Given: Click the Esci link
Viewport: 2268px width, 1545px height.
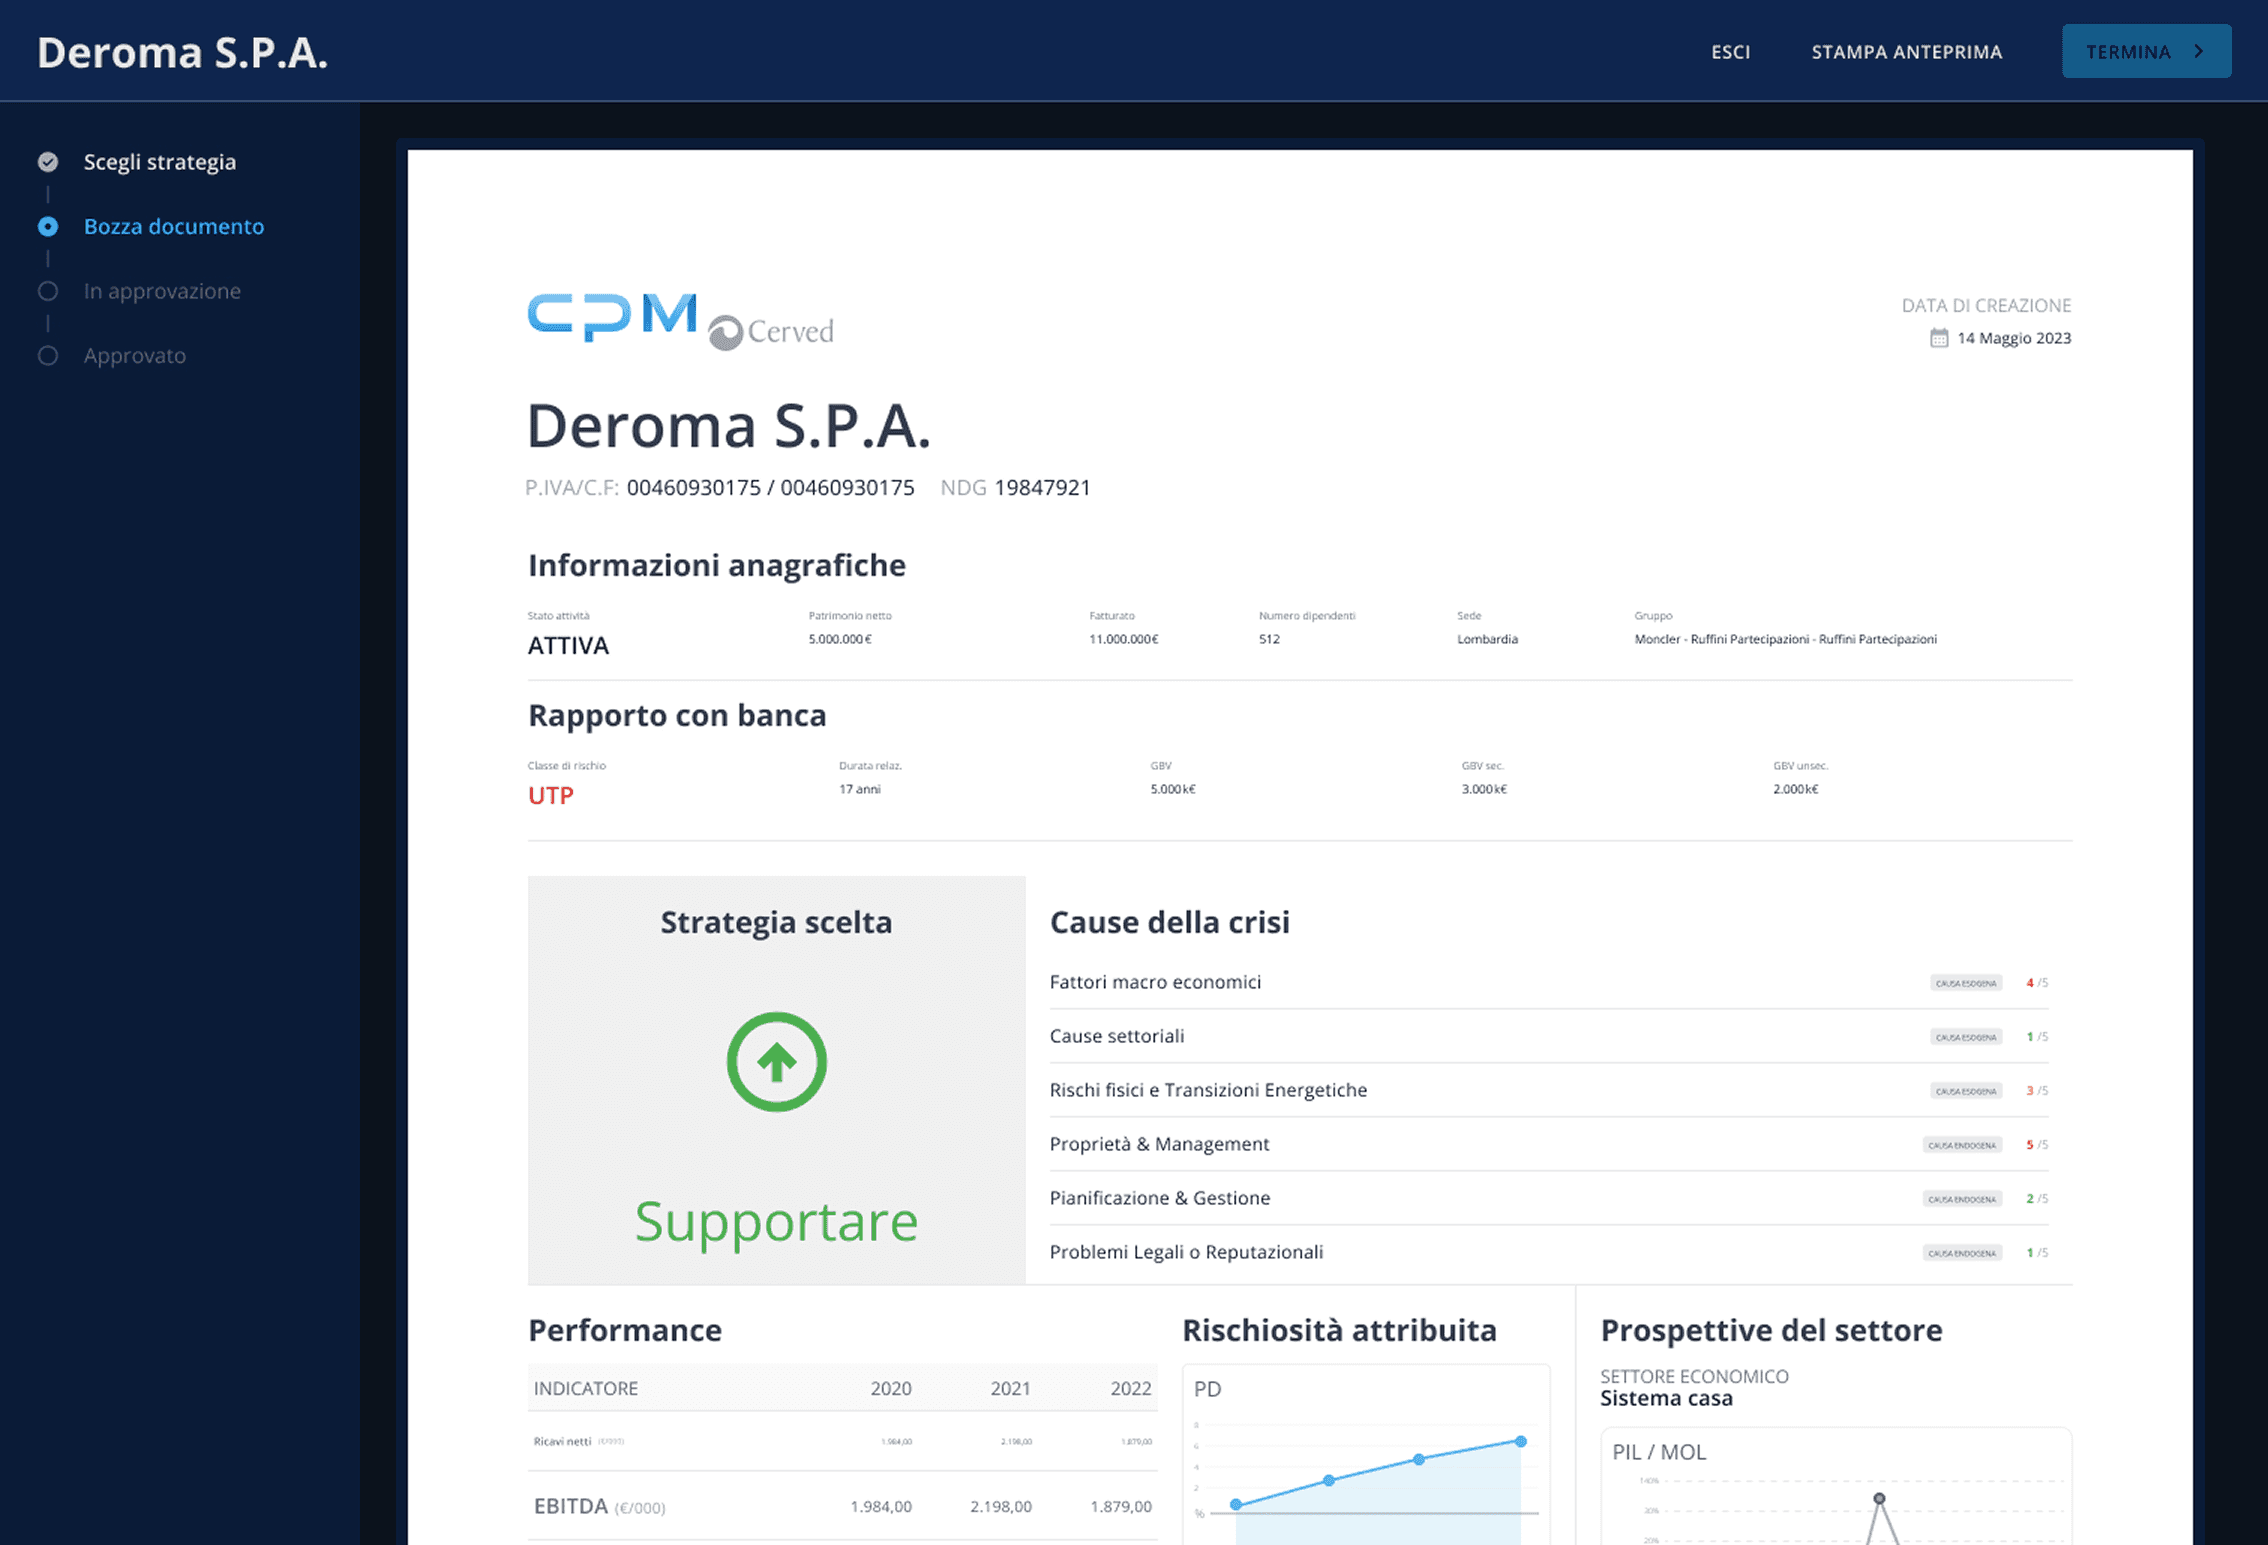Looking at the screenshot, I should click(x=1730, y=52).
